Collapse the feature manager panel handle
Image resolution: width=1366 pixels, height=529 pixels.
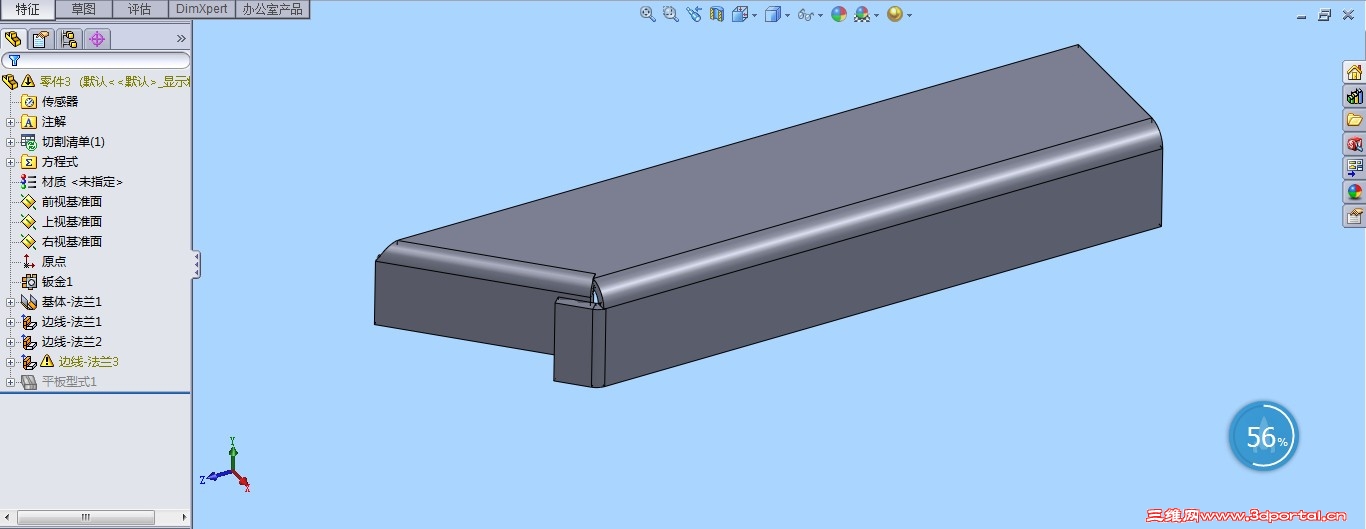pos(196,264)
